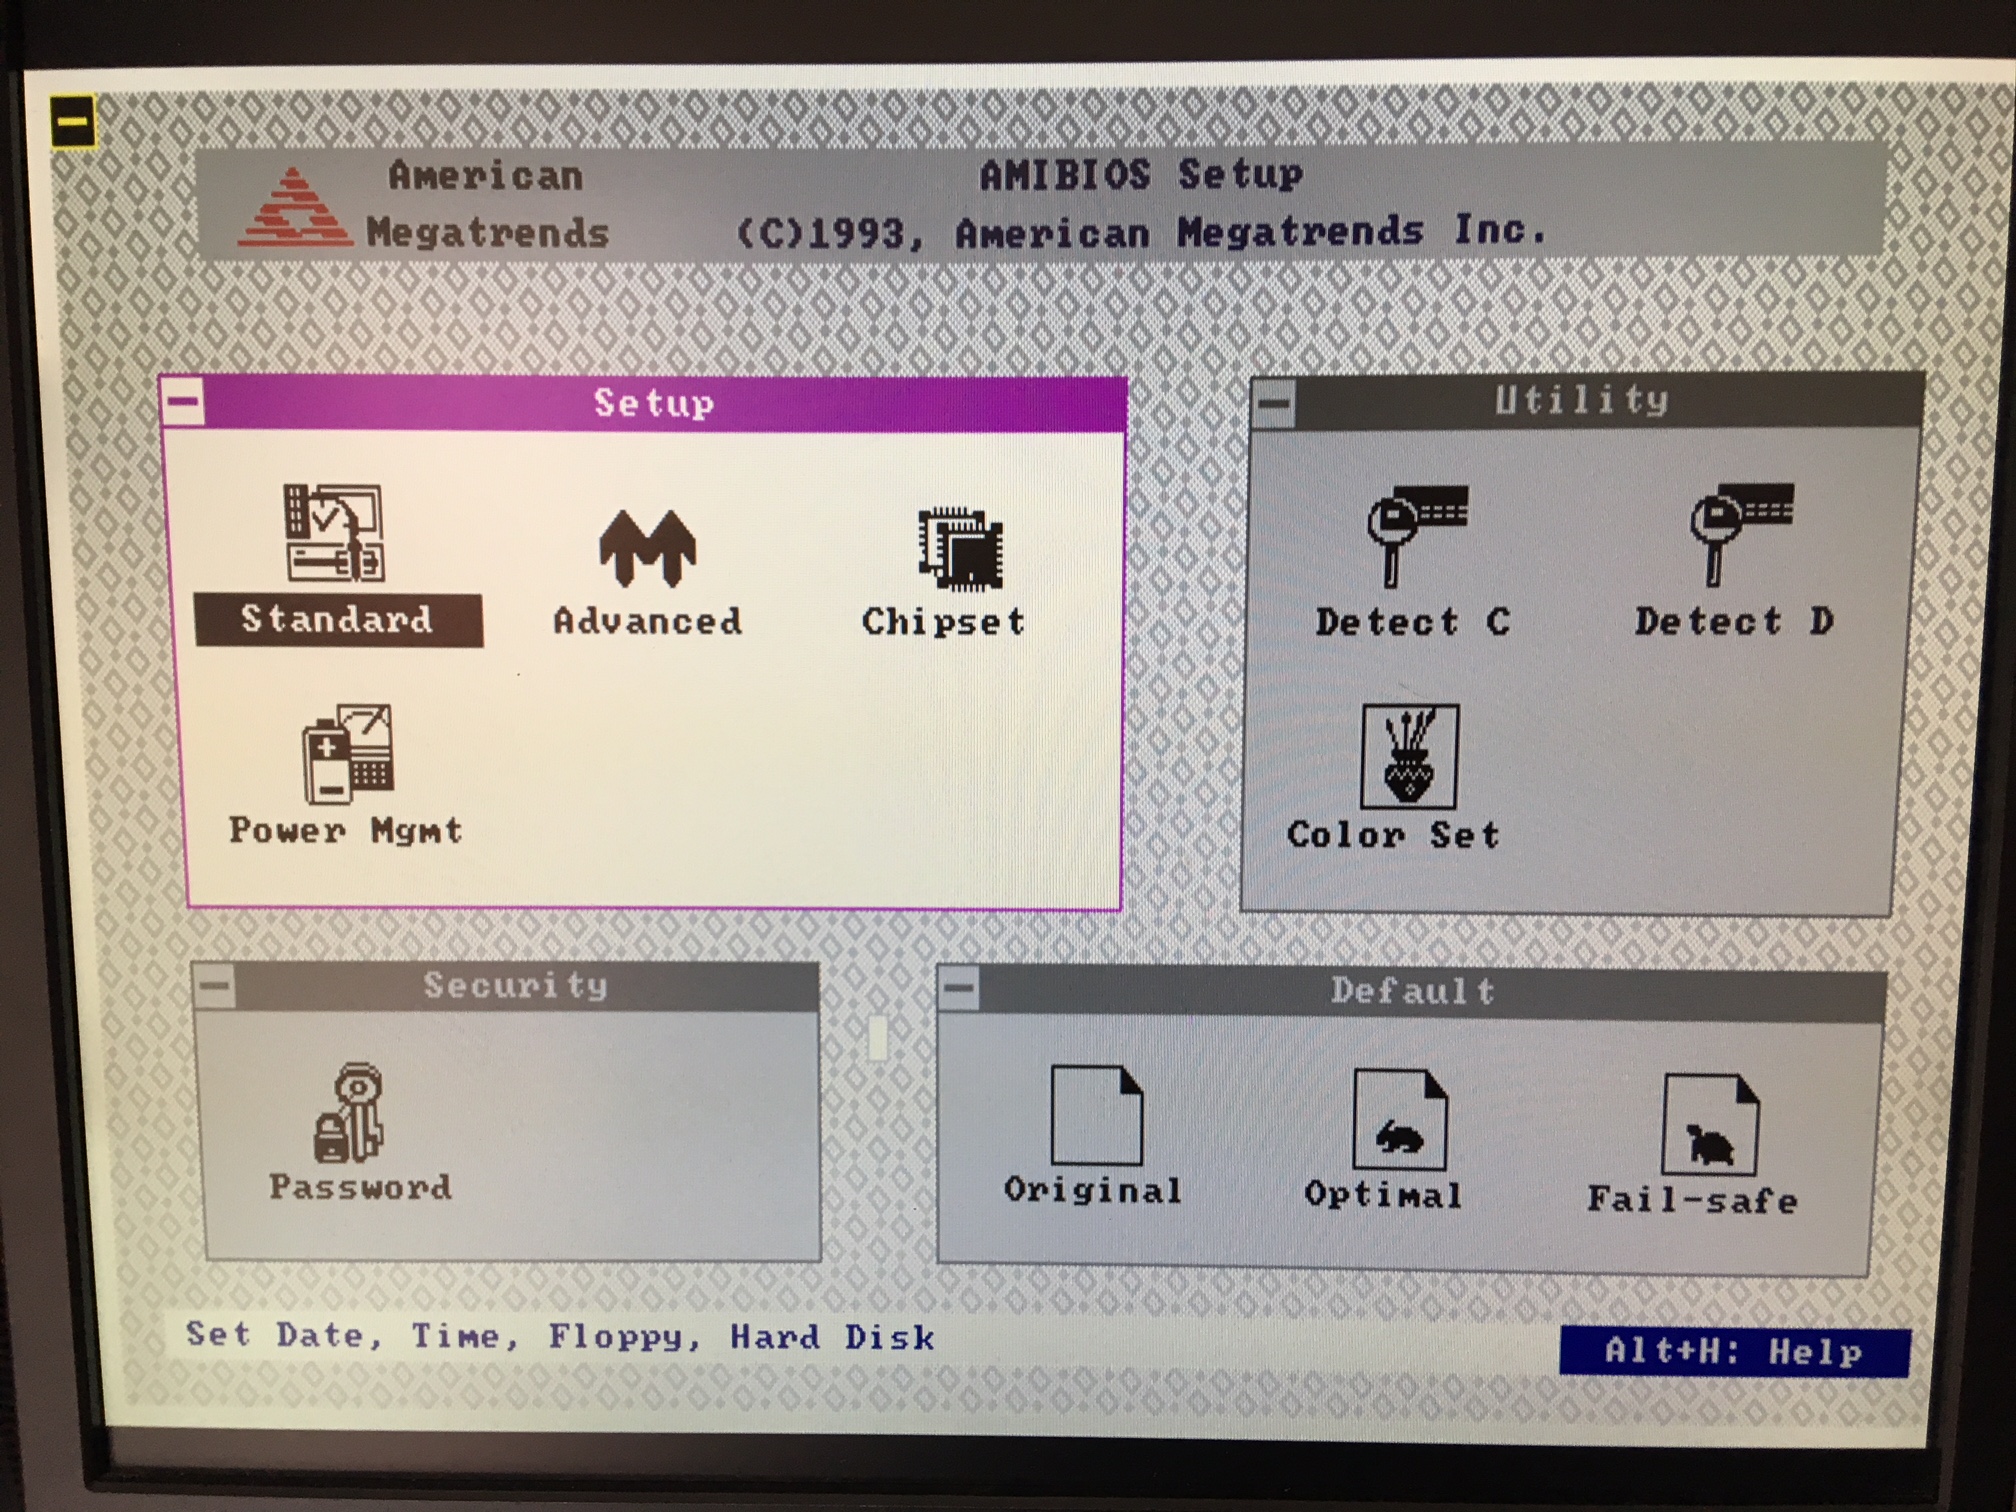This screenshot has width=2016, height=1512.
Task: Click the Fail-safe label text
Action: [x=1692, y=1199]
